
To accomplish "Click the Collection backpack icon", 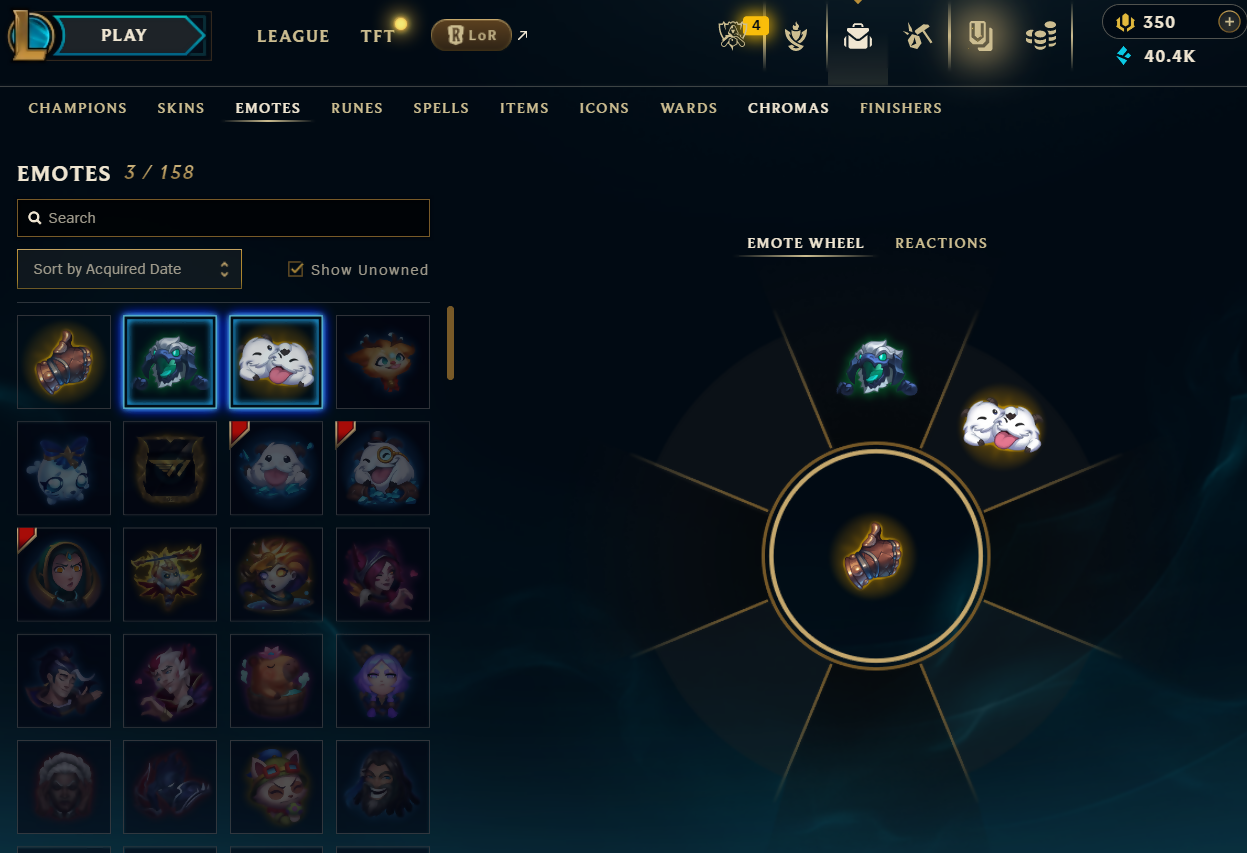I will pos(857,37).
